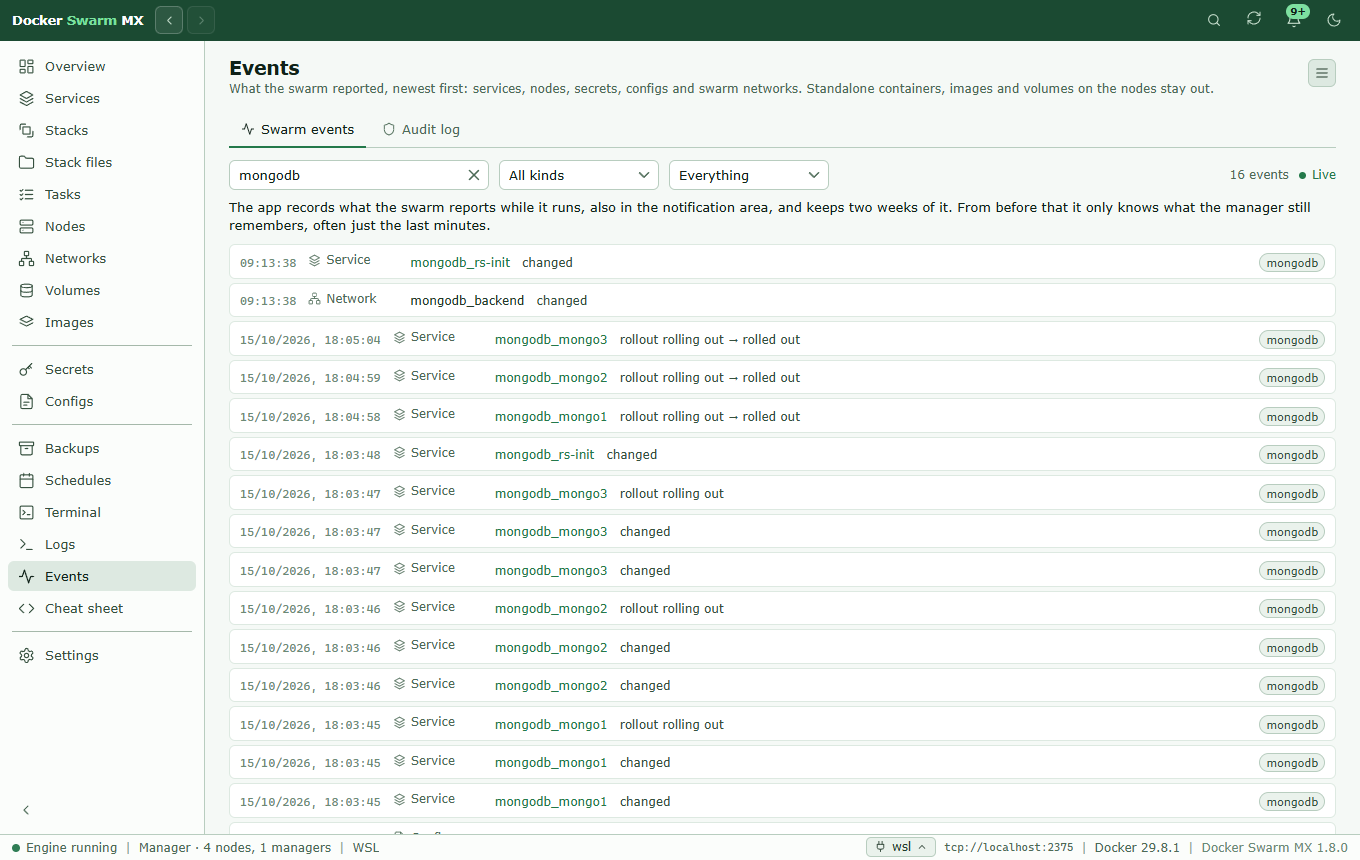Open mongodb_rs-init link at 09:13:38
This screenshot has width=1360, height=860.
pyautogui.click(x=460, y=262)
